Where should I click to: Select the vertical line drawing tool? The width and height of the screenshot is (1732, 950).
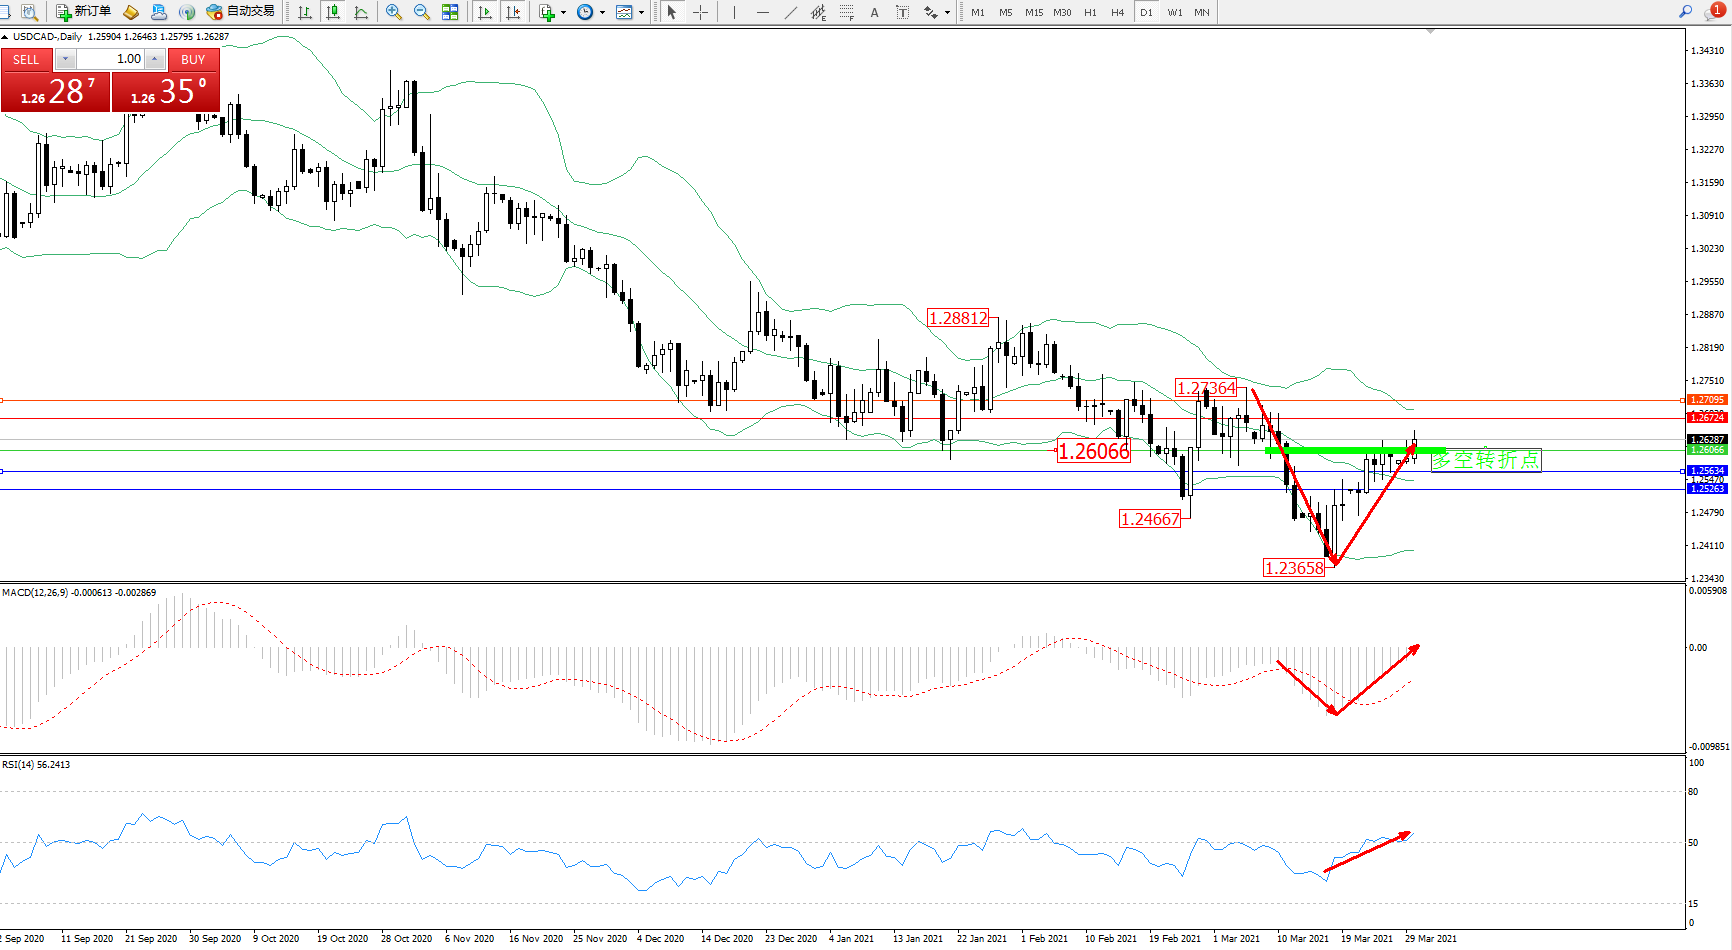click(734, 12)
